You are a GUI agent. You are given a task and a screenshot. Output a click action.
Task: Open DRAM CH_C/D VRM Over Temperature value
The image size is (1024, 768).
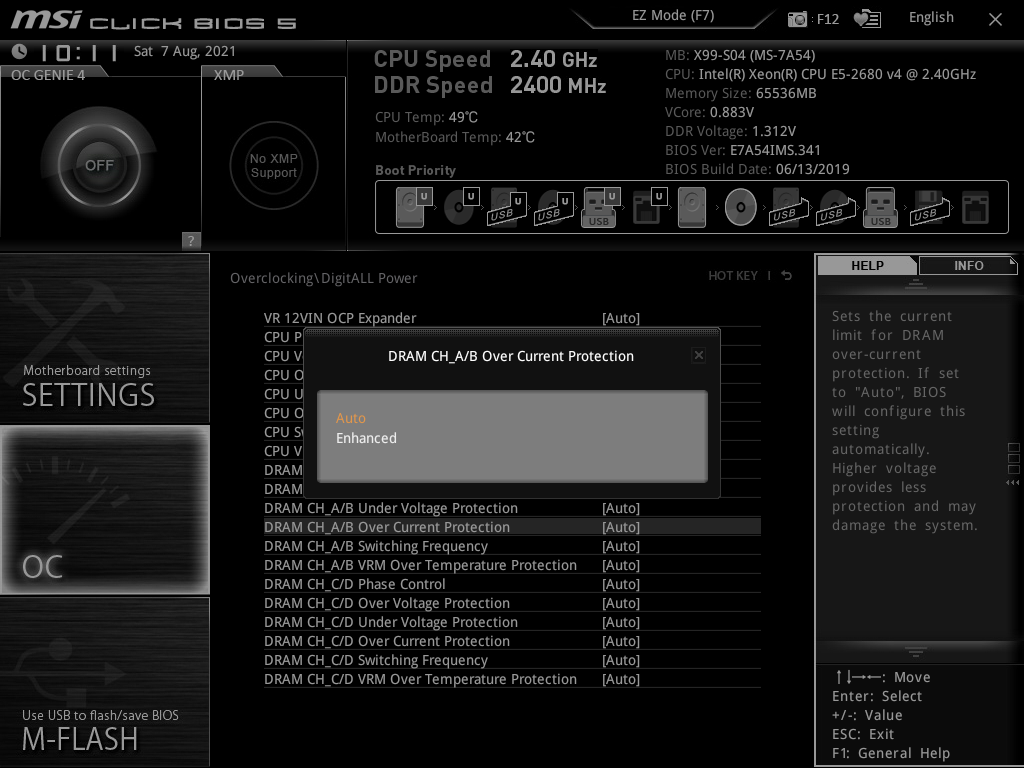[620, 679]
